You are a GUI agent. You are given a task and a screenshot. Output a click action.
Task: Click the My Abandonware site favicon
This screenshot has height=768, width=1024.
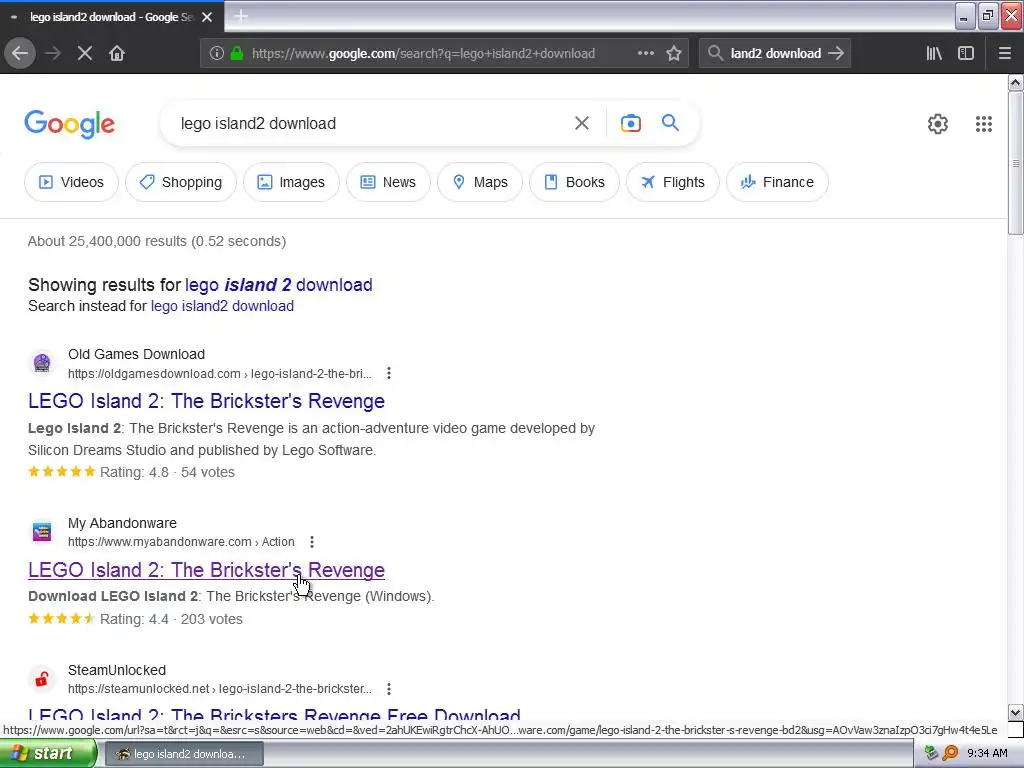pos(42,532)
